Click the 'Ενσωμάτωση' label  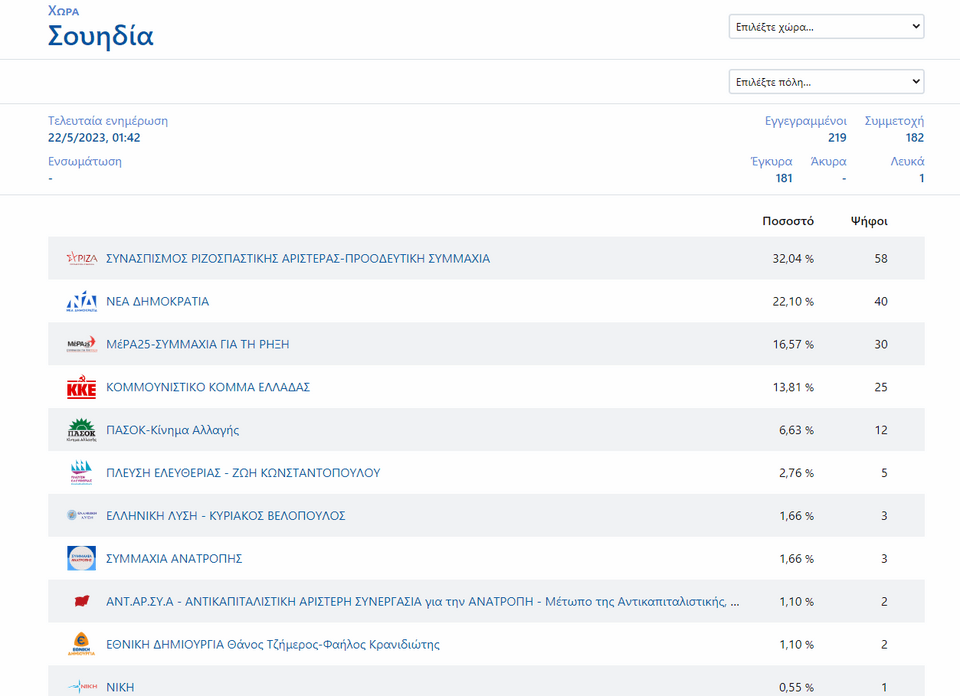coord(84,161)
